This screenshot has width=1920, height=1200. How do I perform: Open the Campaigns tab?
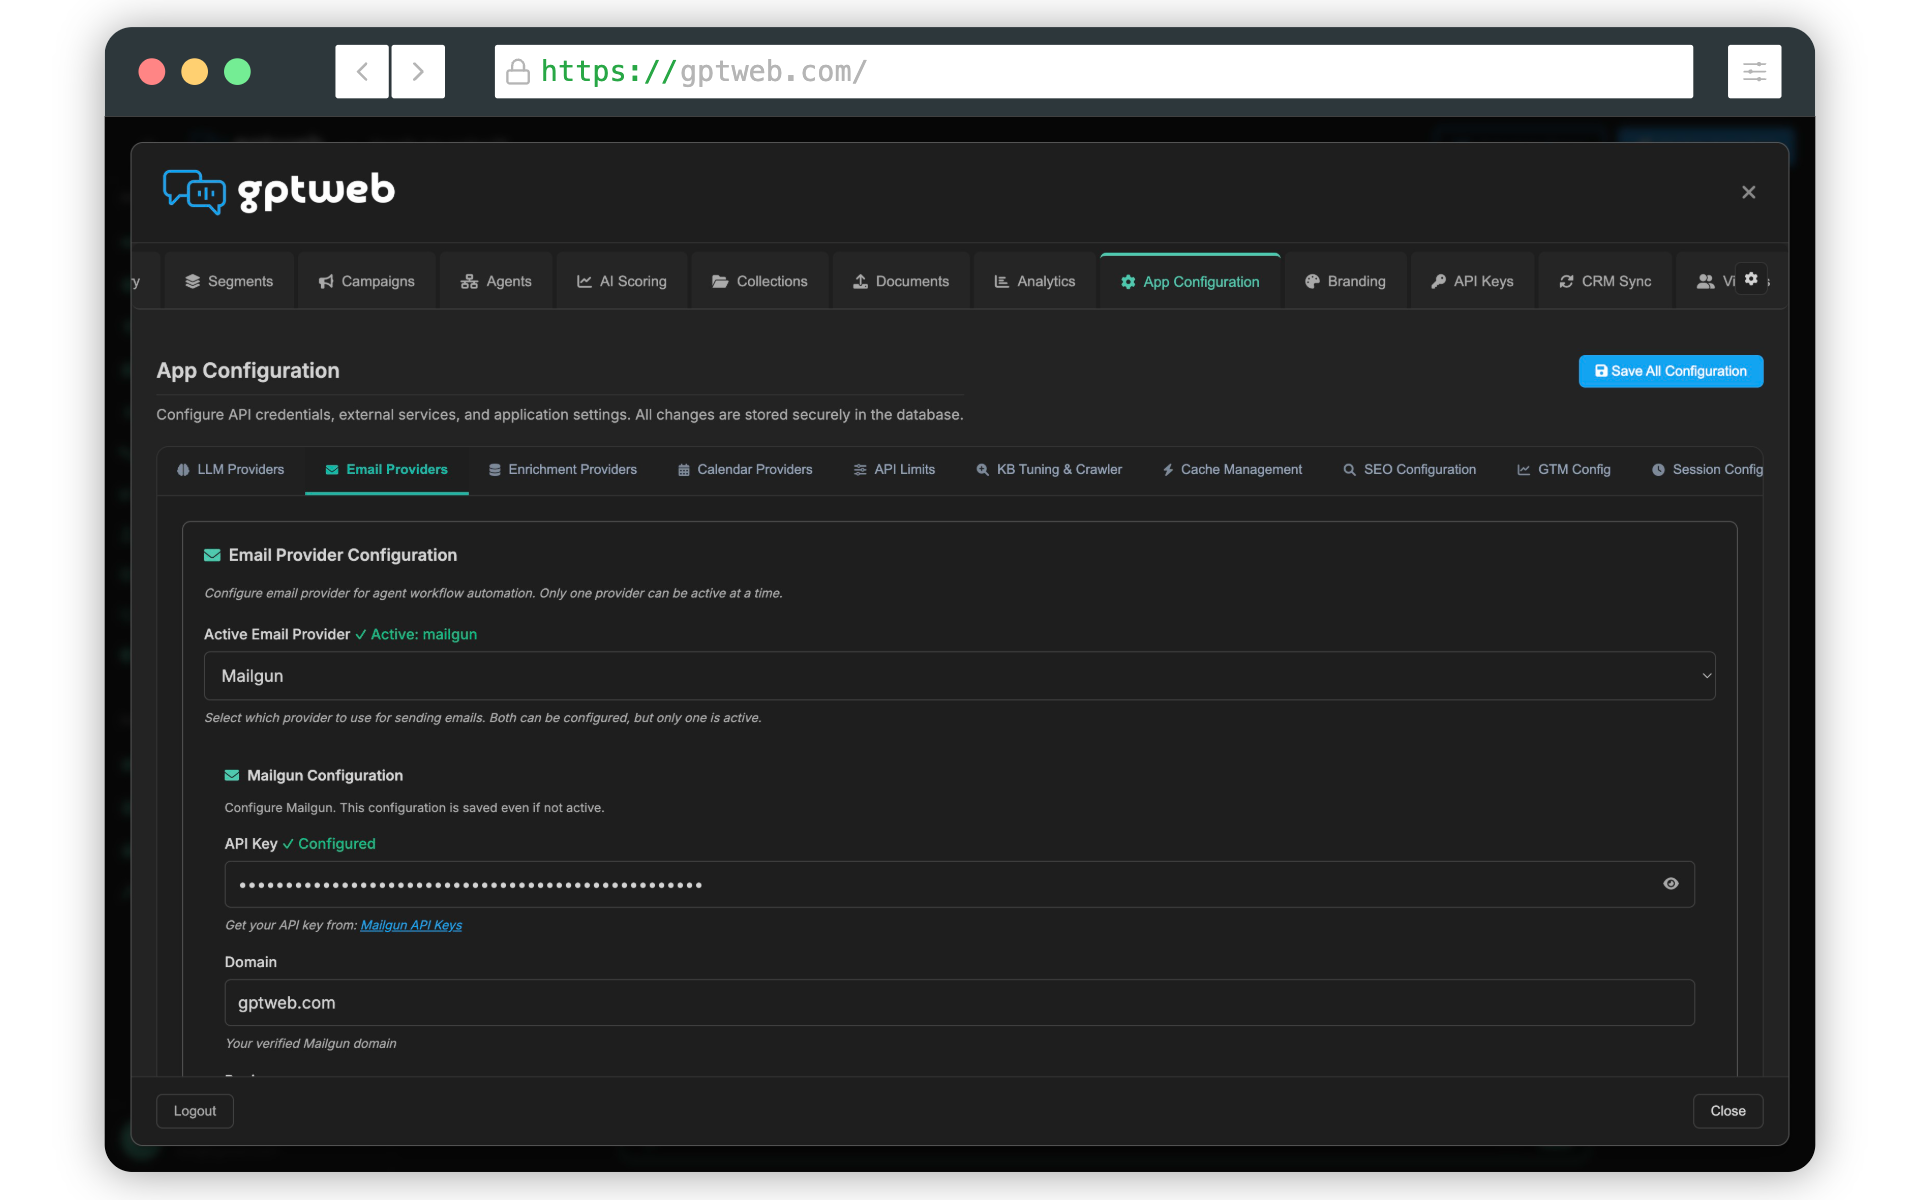pyautogui.click(x=366, y=282)
